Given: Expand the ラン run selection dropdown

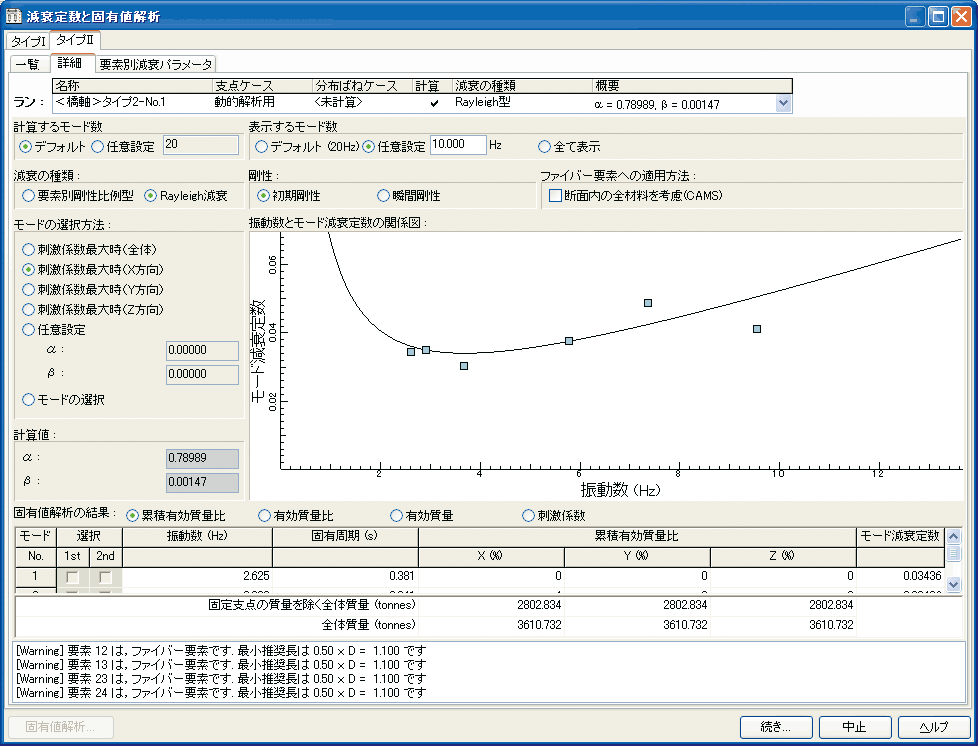Looking at the screenshot, I should (783, 104).
